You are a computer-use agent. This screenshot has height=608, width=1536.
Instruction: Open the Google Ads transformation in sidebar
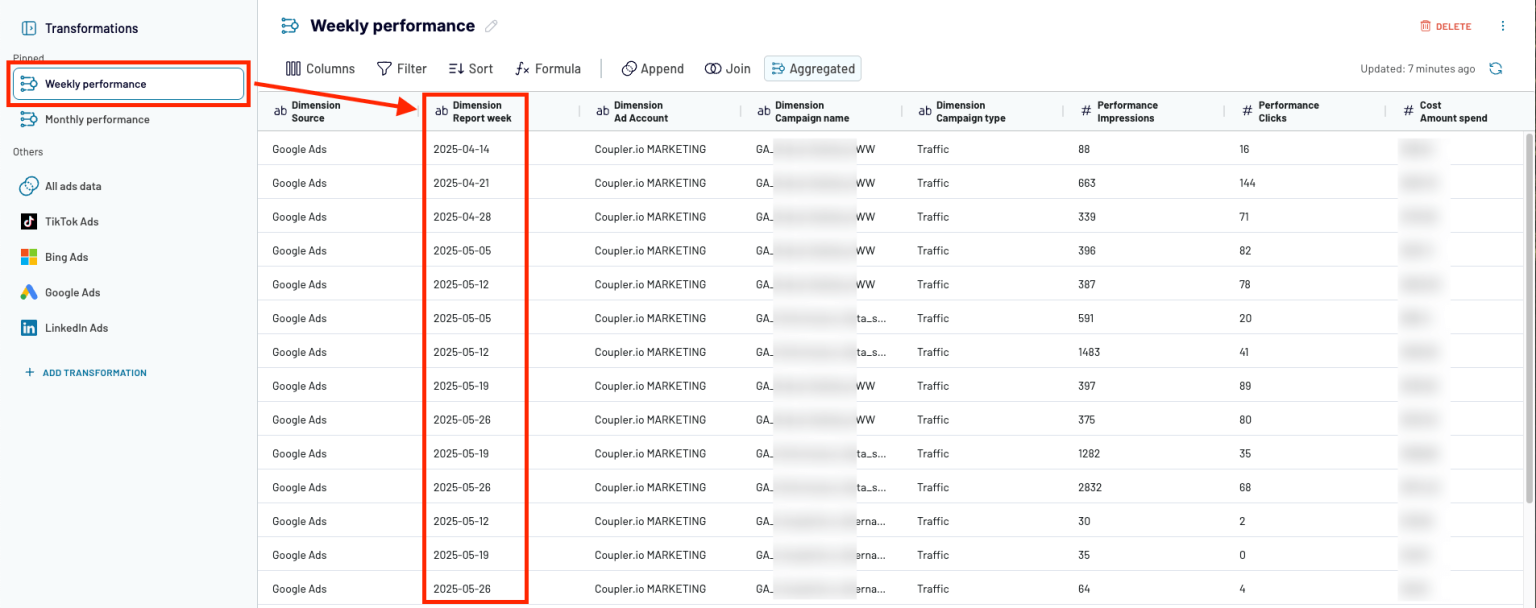(x=72, y=293)
